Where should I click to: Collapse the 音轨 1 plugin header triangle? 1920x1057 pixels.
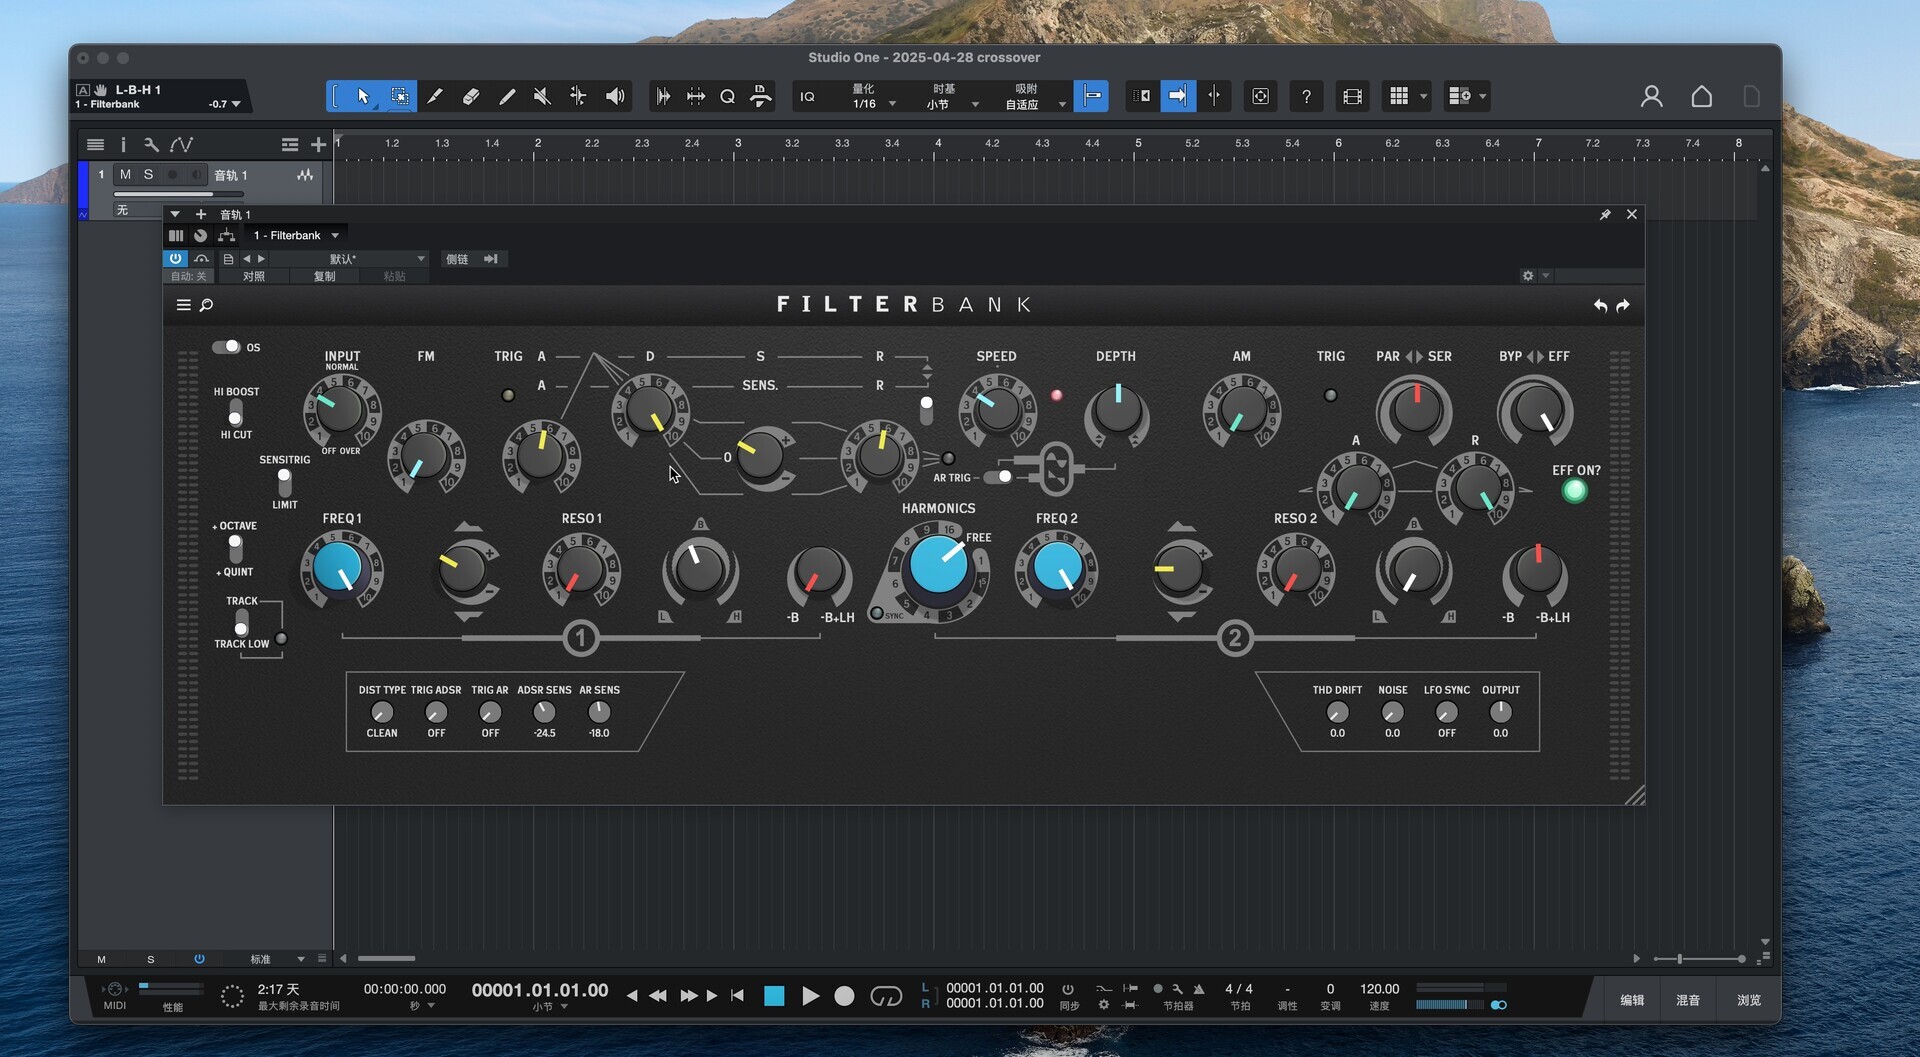tap(175, 214)
